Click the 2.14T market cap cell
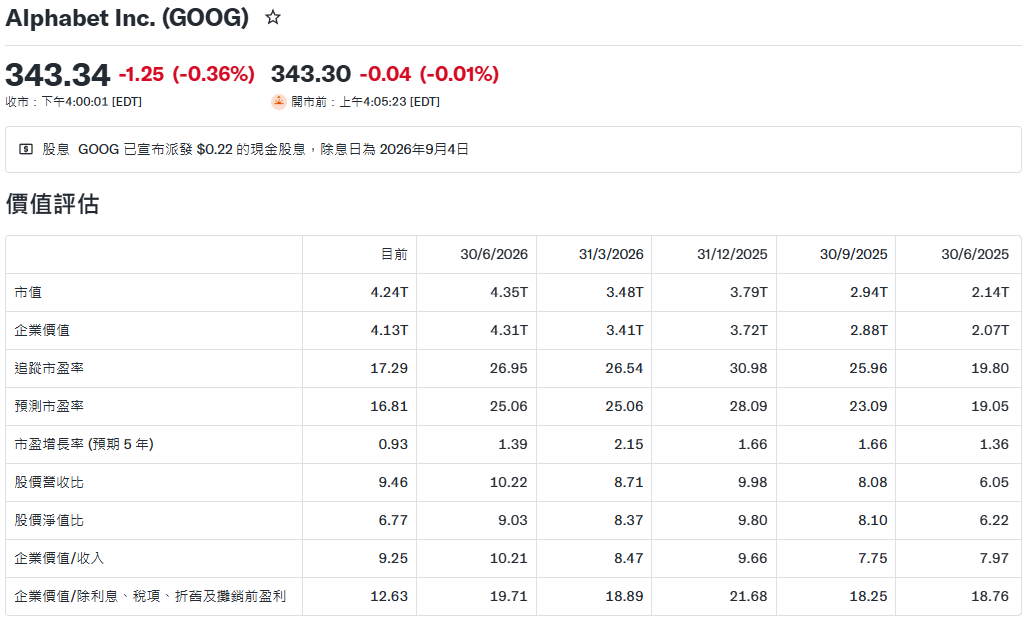1027x617 pixels. coord(990,292)
